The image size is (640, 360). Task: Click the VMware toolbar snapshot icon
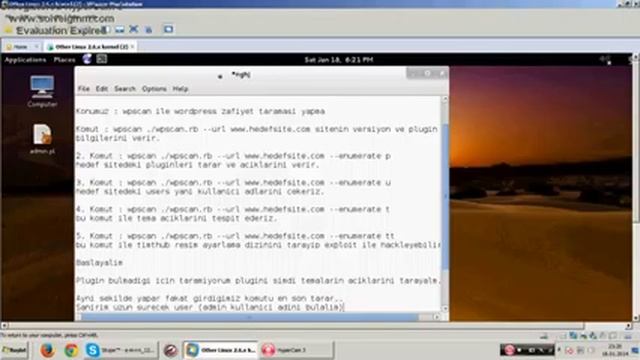click(x=120, y=29)
